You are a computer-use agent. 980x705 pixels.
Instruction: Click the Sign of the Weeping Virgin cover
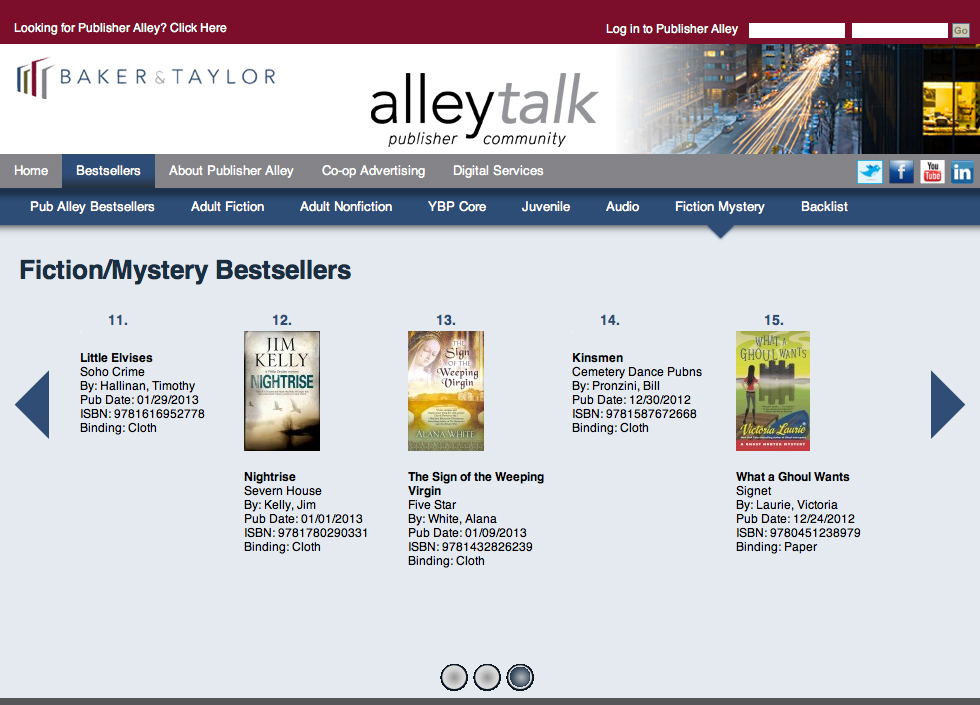(446, 391)
